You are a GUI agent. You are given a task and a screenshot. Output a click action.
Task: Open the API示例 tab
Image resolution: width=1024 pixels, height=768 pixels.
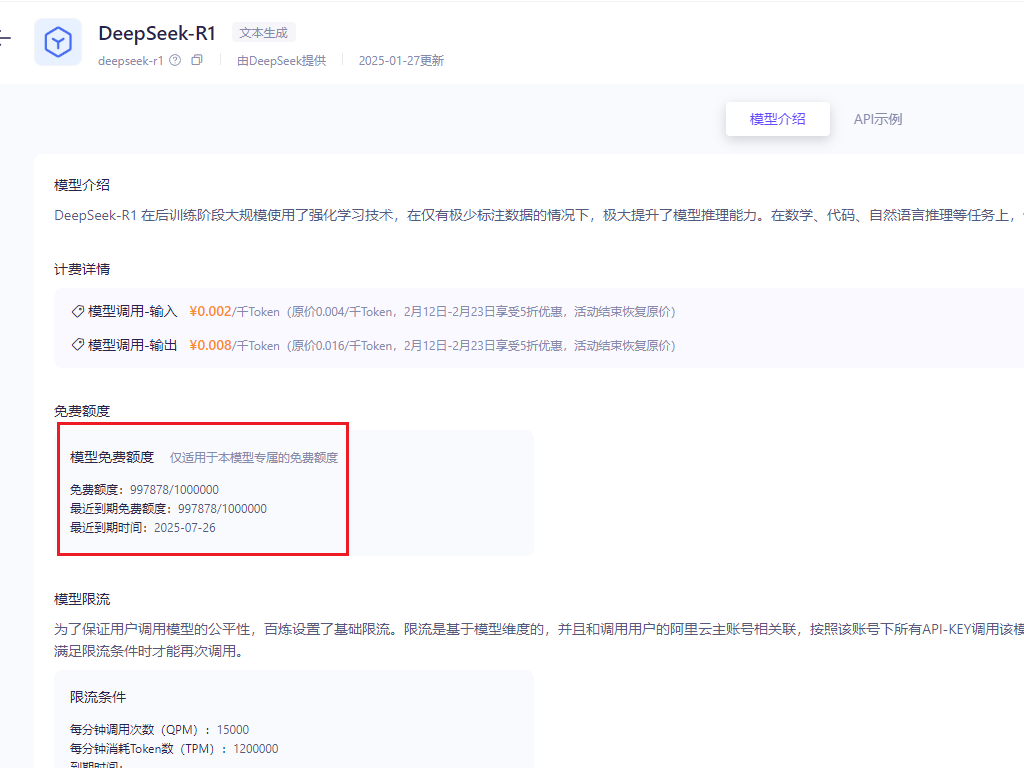(x=878, y=119)
